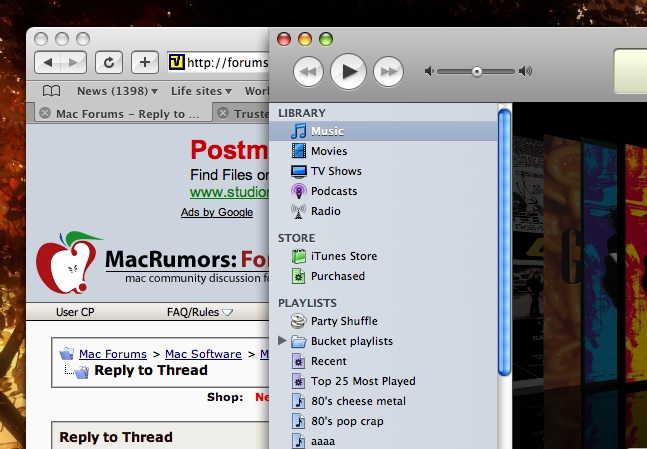The width and height of the screenshot is (647, 449).
Task: Open Party Shuffle playlist
Action: pos(383,321)
